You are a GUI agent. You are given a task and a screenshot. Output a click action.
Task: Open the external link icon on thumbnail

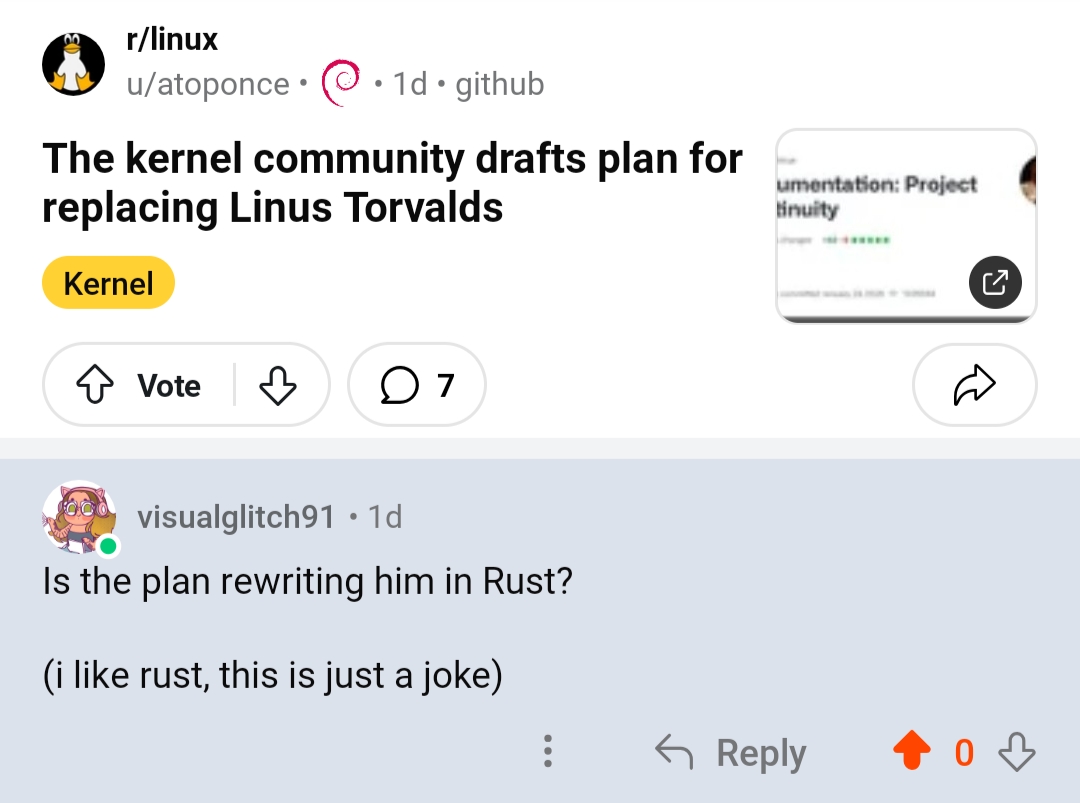pyautogui.click(x=995, y=283)
